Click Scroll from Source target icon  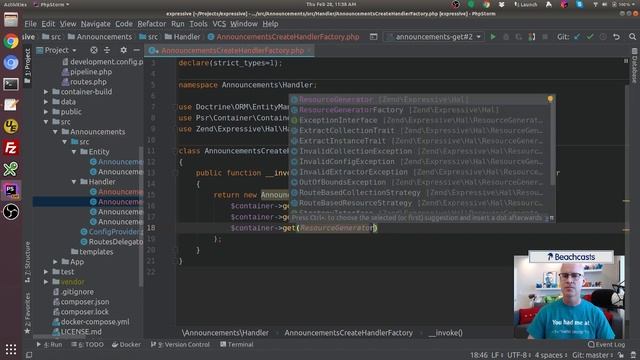point(94,50)
